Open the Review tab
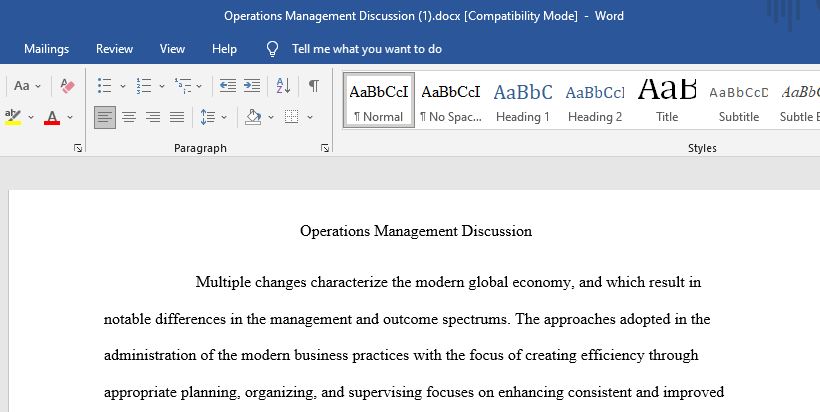 tap(114, 49)
